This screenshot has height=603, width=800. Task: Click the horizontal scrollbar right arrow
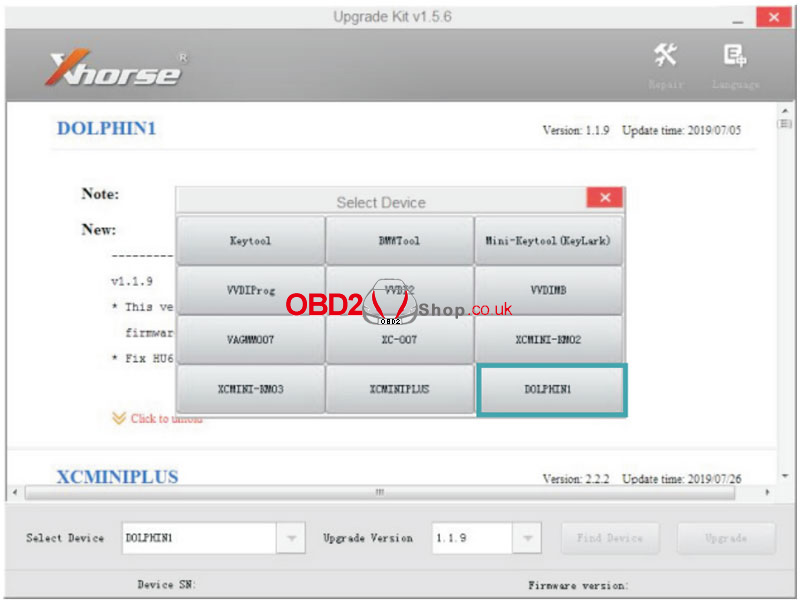tap(767, 492)
